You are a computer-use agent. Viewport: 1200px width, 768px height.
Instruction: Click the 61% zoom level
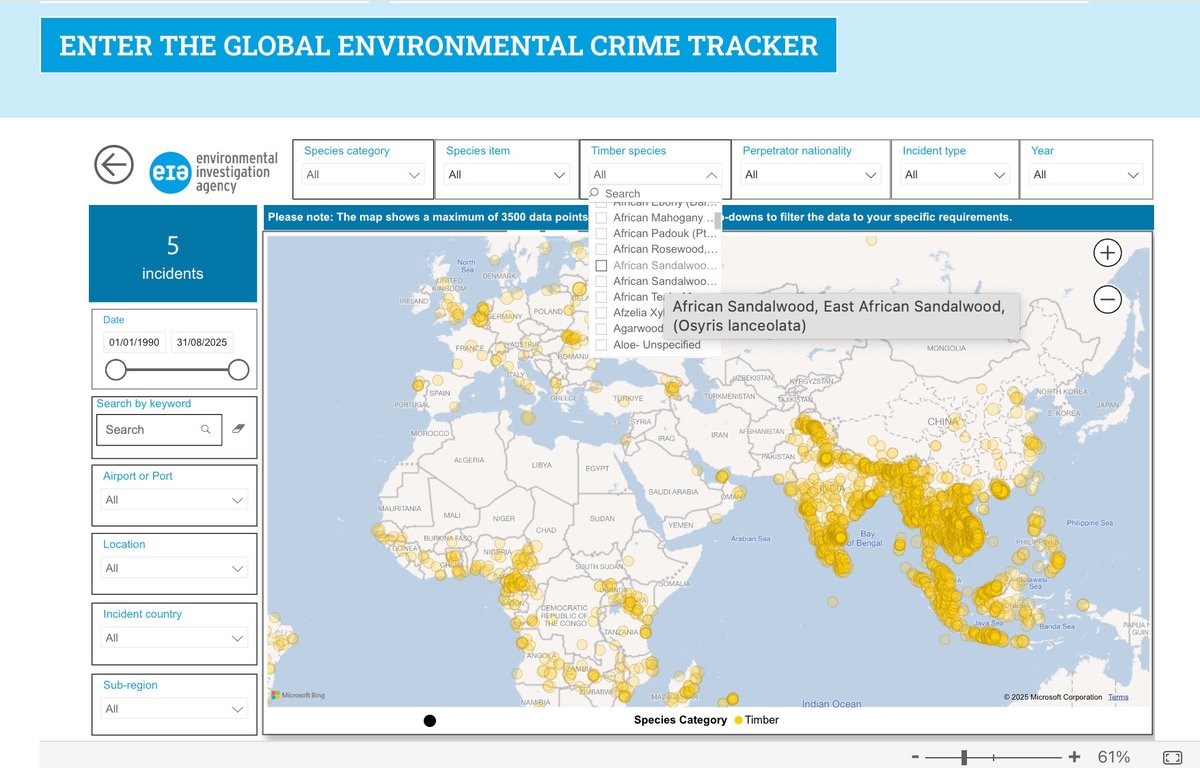coord(1114,757)
